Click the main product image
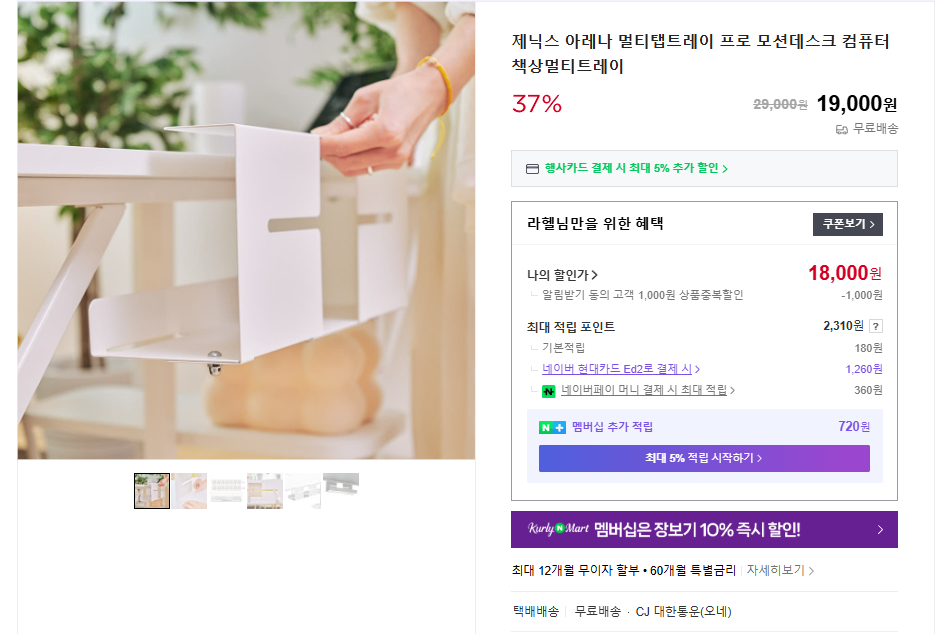 coord(246,230)
